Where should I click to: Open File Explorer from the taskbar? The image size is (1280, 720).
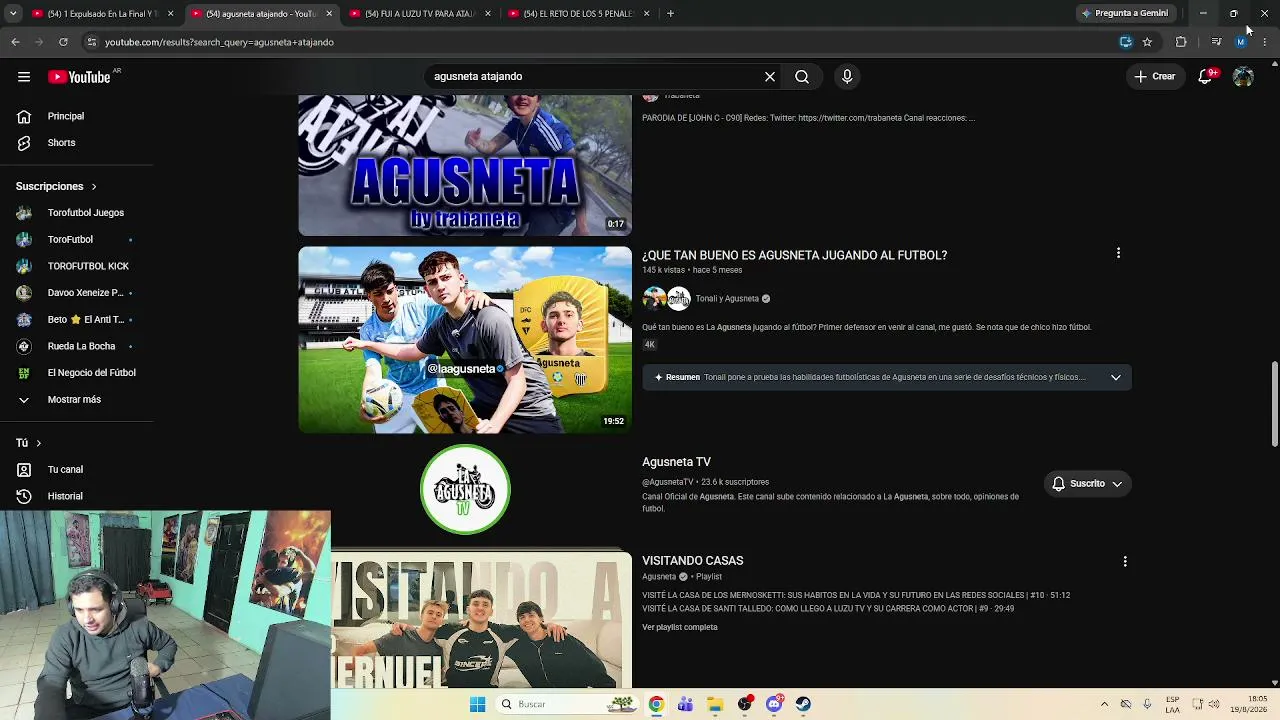(715, 704)
